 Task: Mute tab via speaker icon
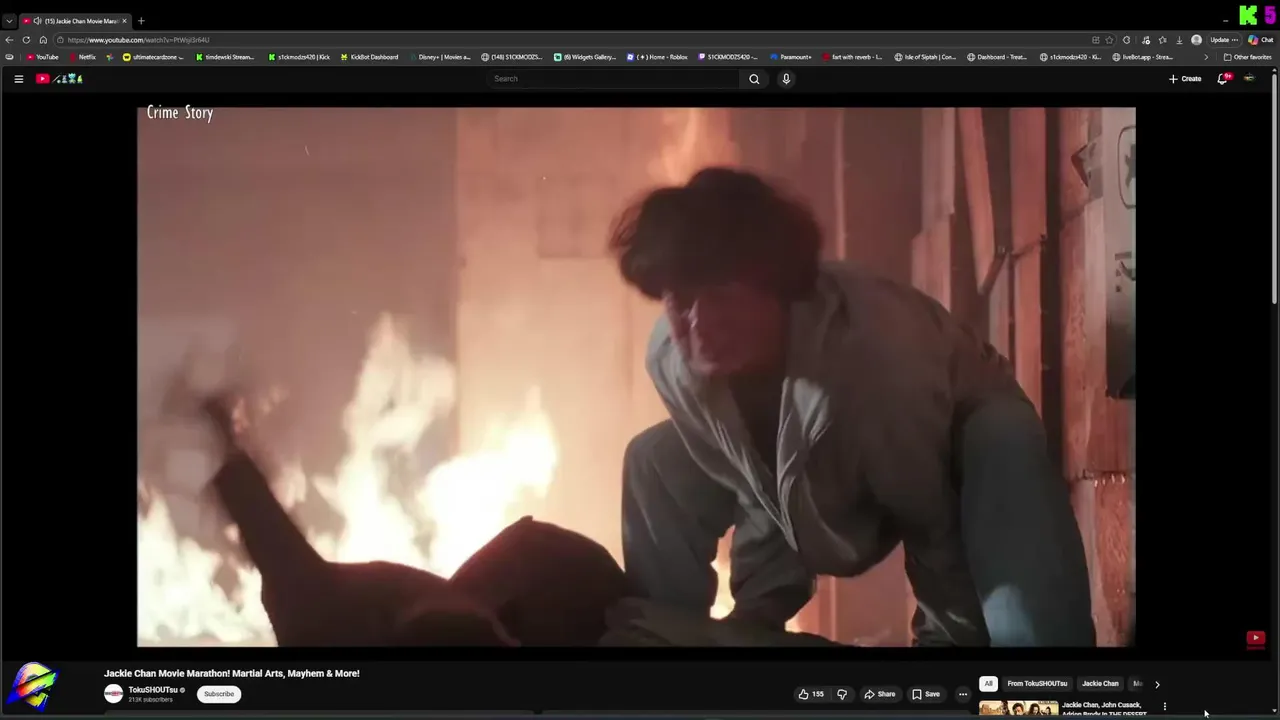(x=37, y=21)
